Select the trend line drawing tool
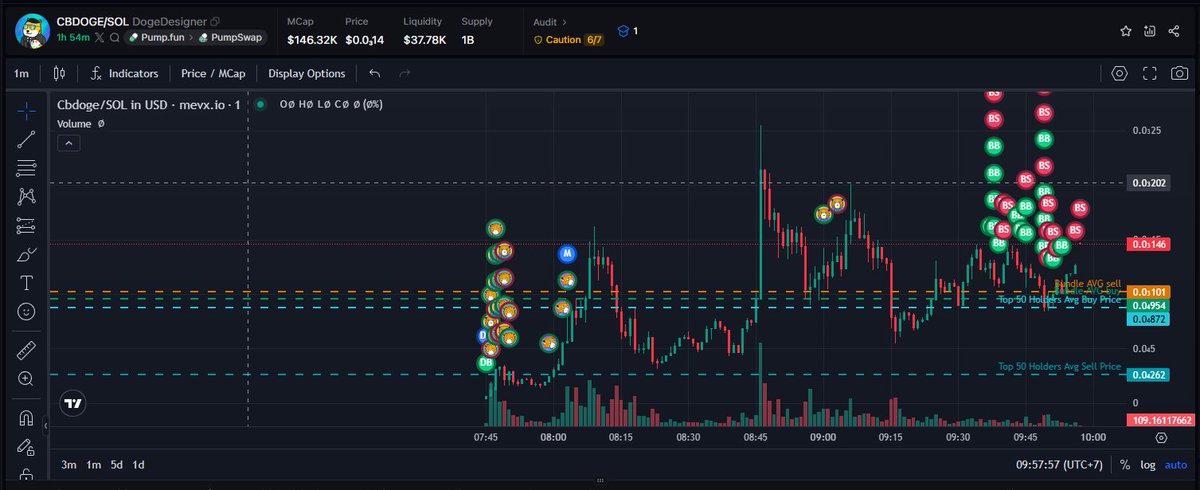1200x490 pixels. (27, 139)
